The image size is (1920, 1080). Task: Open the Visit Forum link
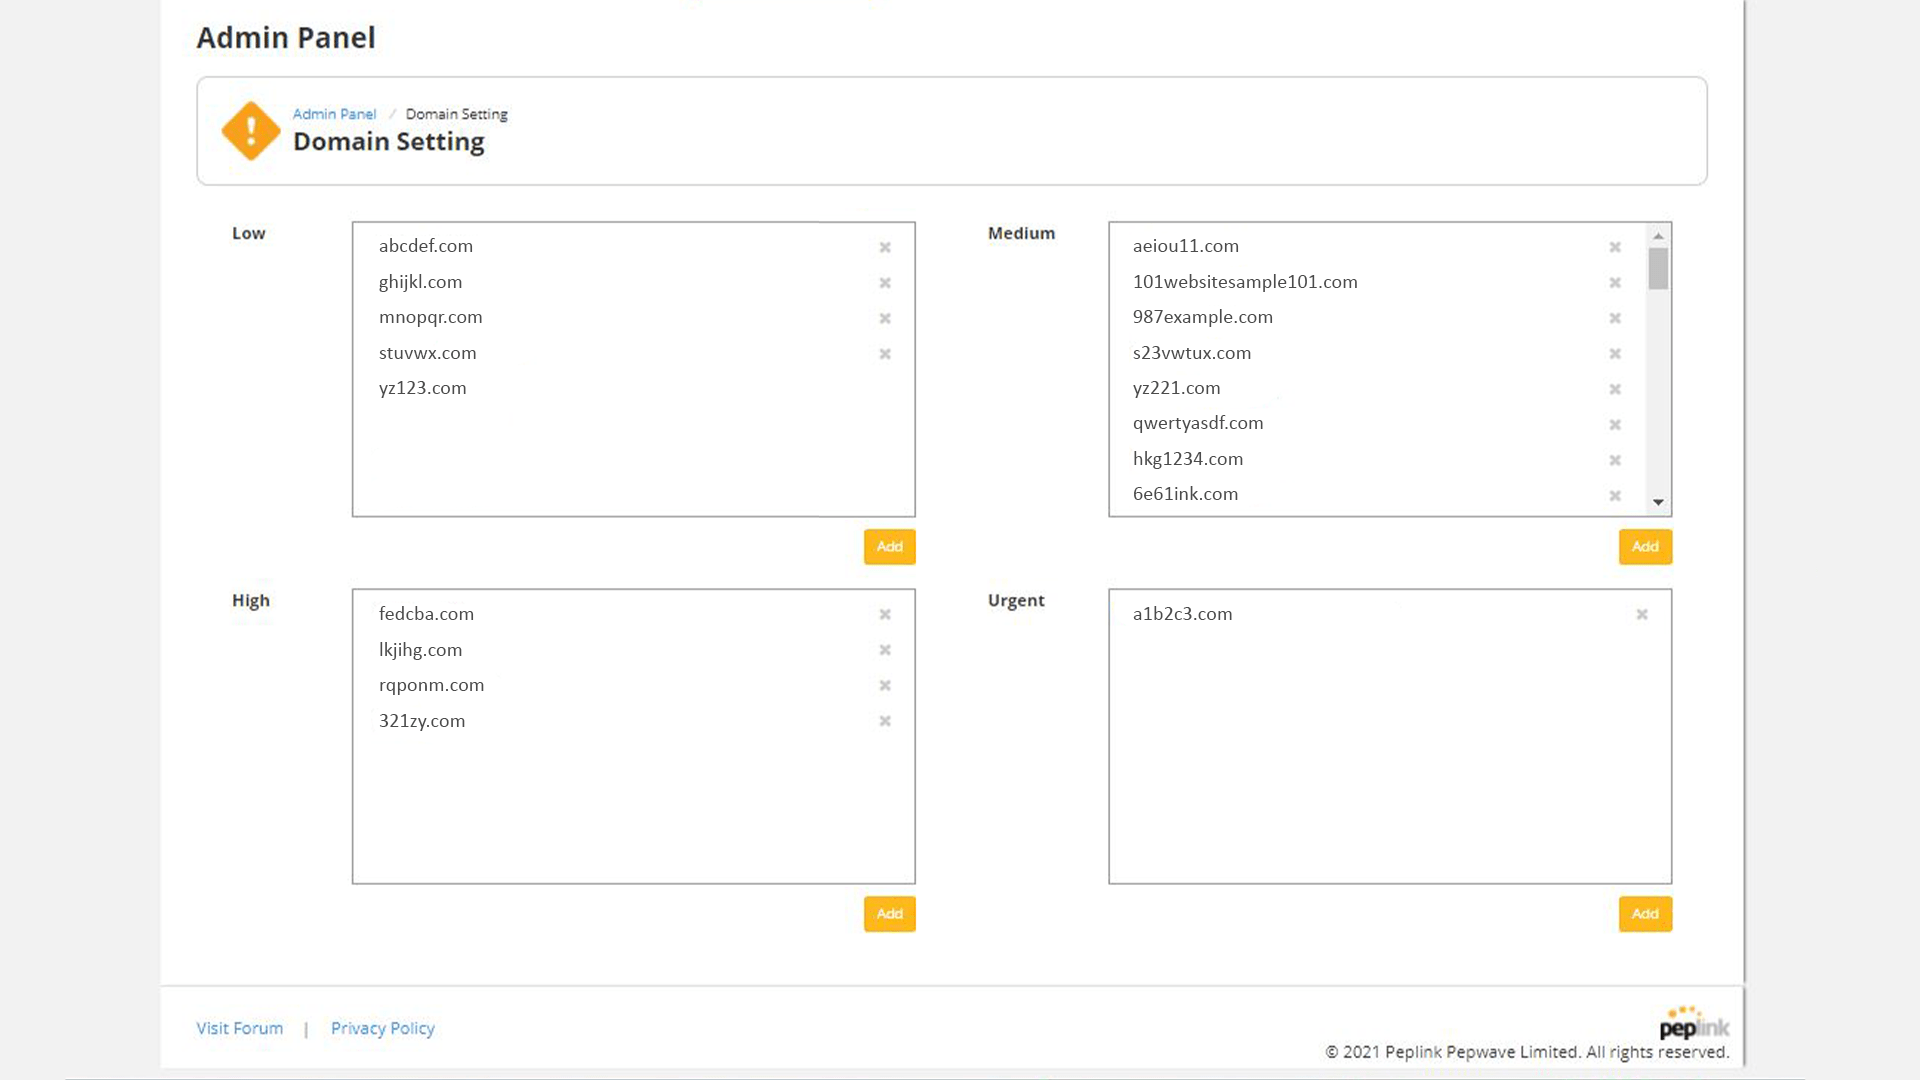(x=239, y=1028)
